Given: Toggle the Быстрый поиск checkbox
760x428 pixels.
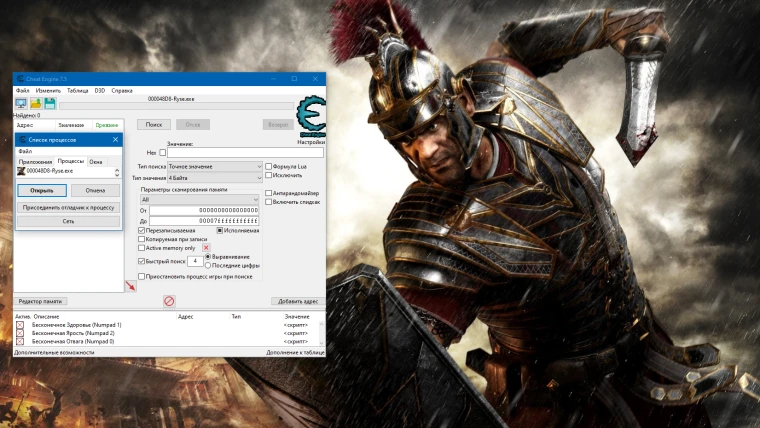Looking at the screenshot, I should click(142, 261).
